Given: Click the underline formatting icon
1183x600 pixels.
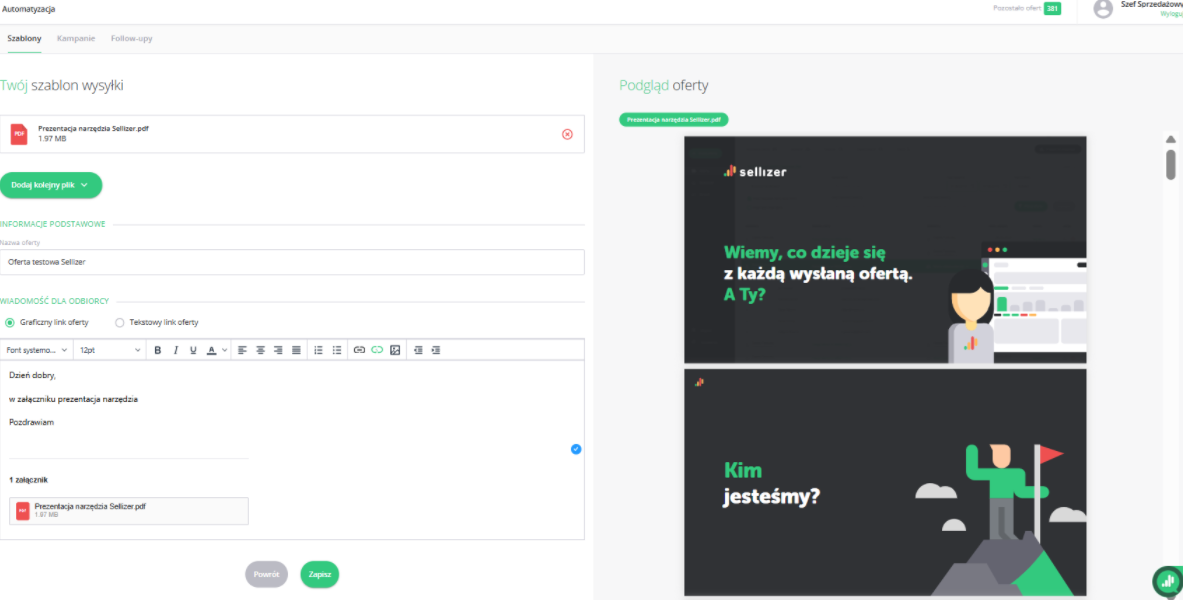Looking at the screenshot, I should (x=194, y=350).
